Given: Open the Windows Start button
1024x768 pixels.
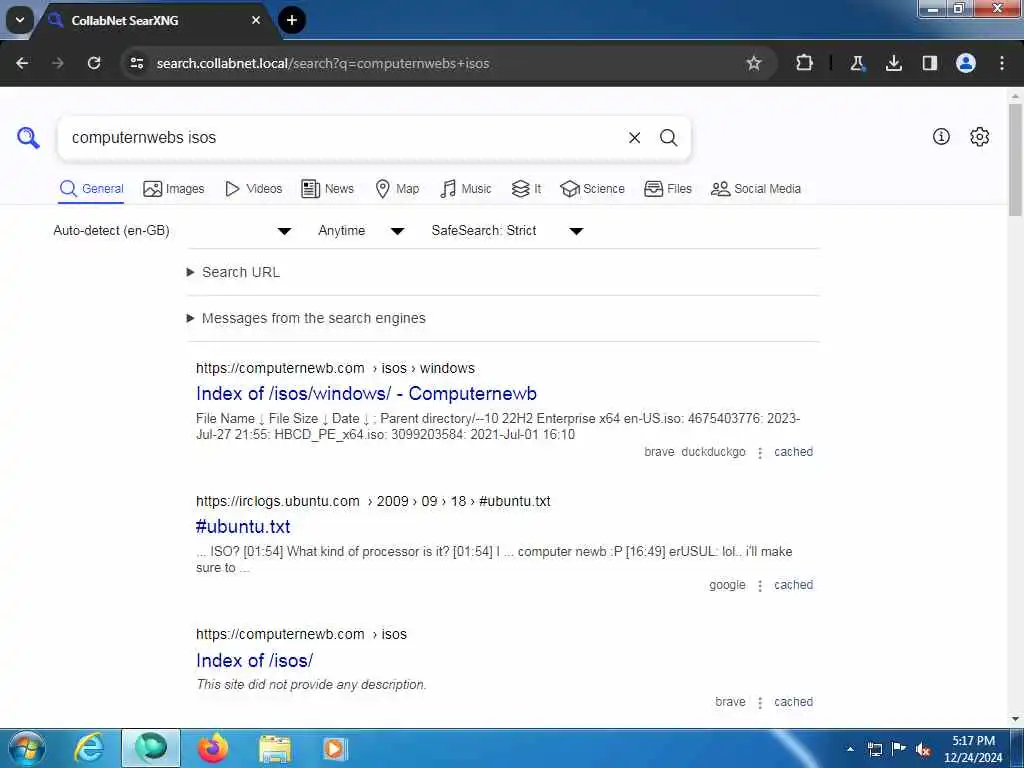Looking at the screenshot, I should point(26,748).
